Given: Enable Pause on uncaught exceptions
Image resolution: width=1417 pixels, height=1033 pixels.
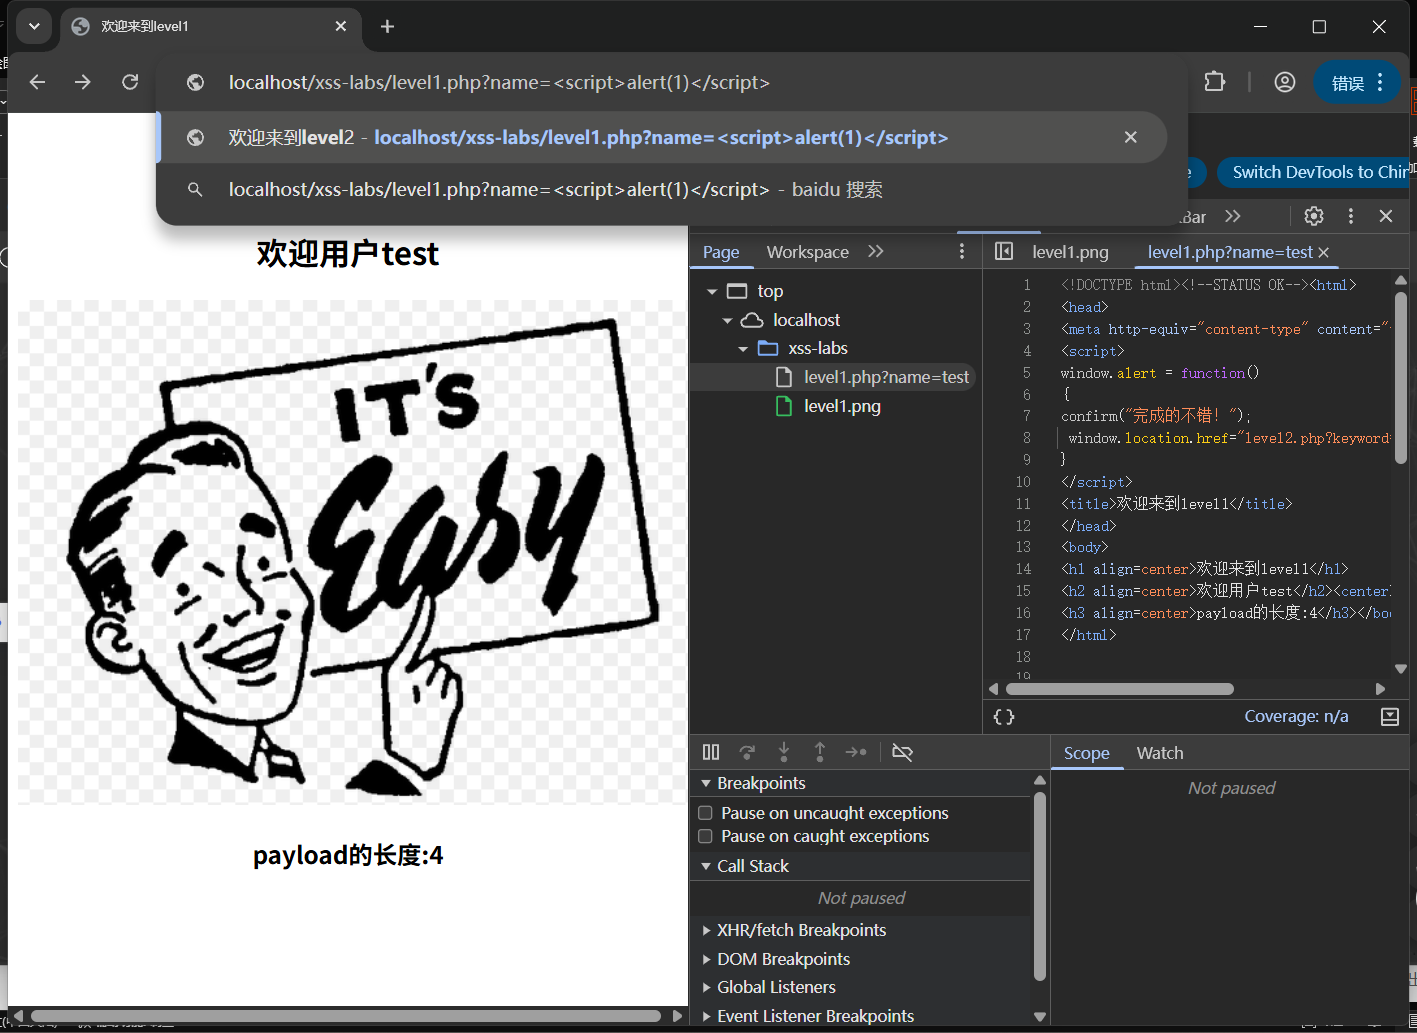Looking at the screenshot, I should (x=705, y=813).
